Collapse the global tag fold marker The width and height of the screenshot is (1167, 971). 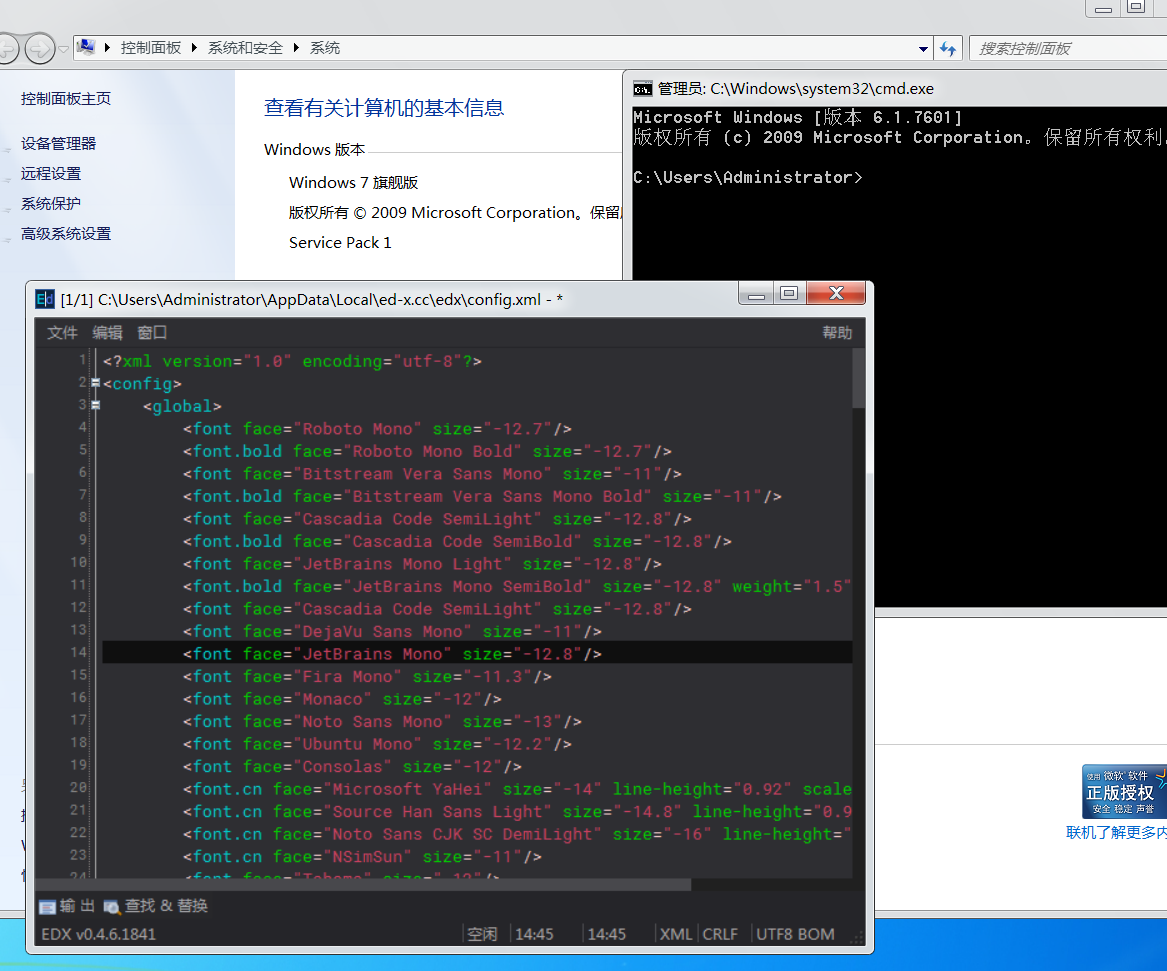pyautogui.click(x=95, y=406)
